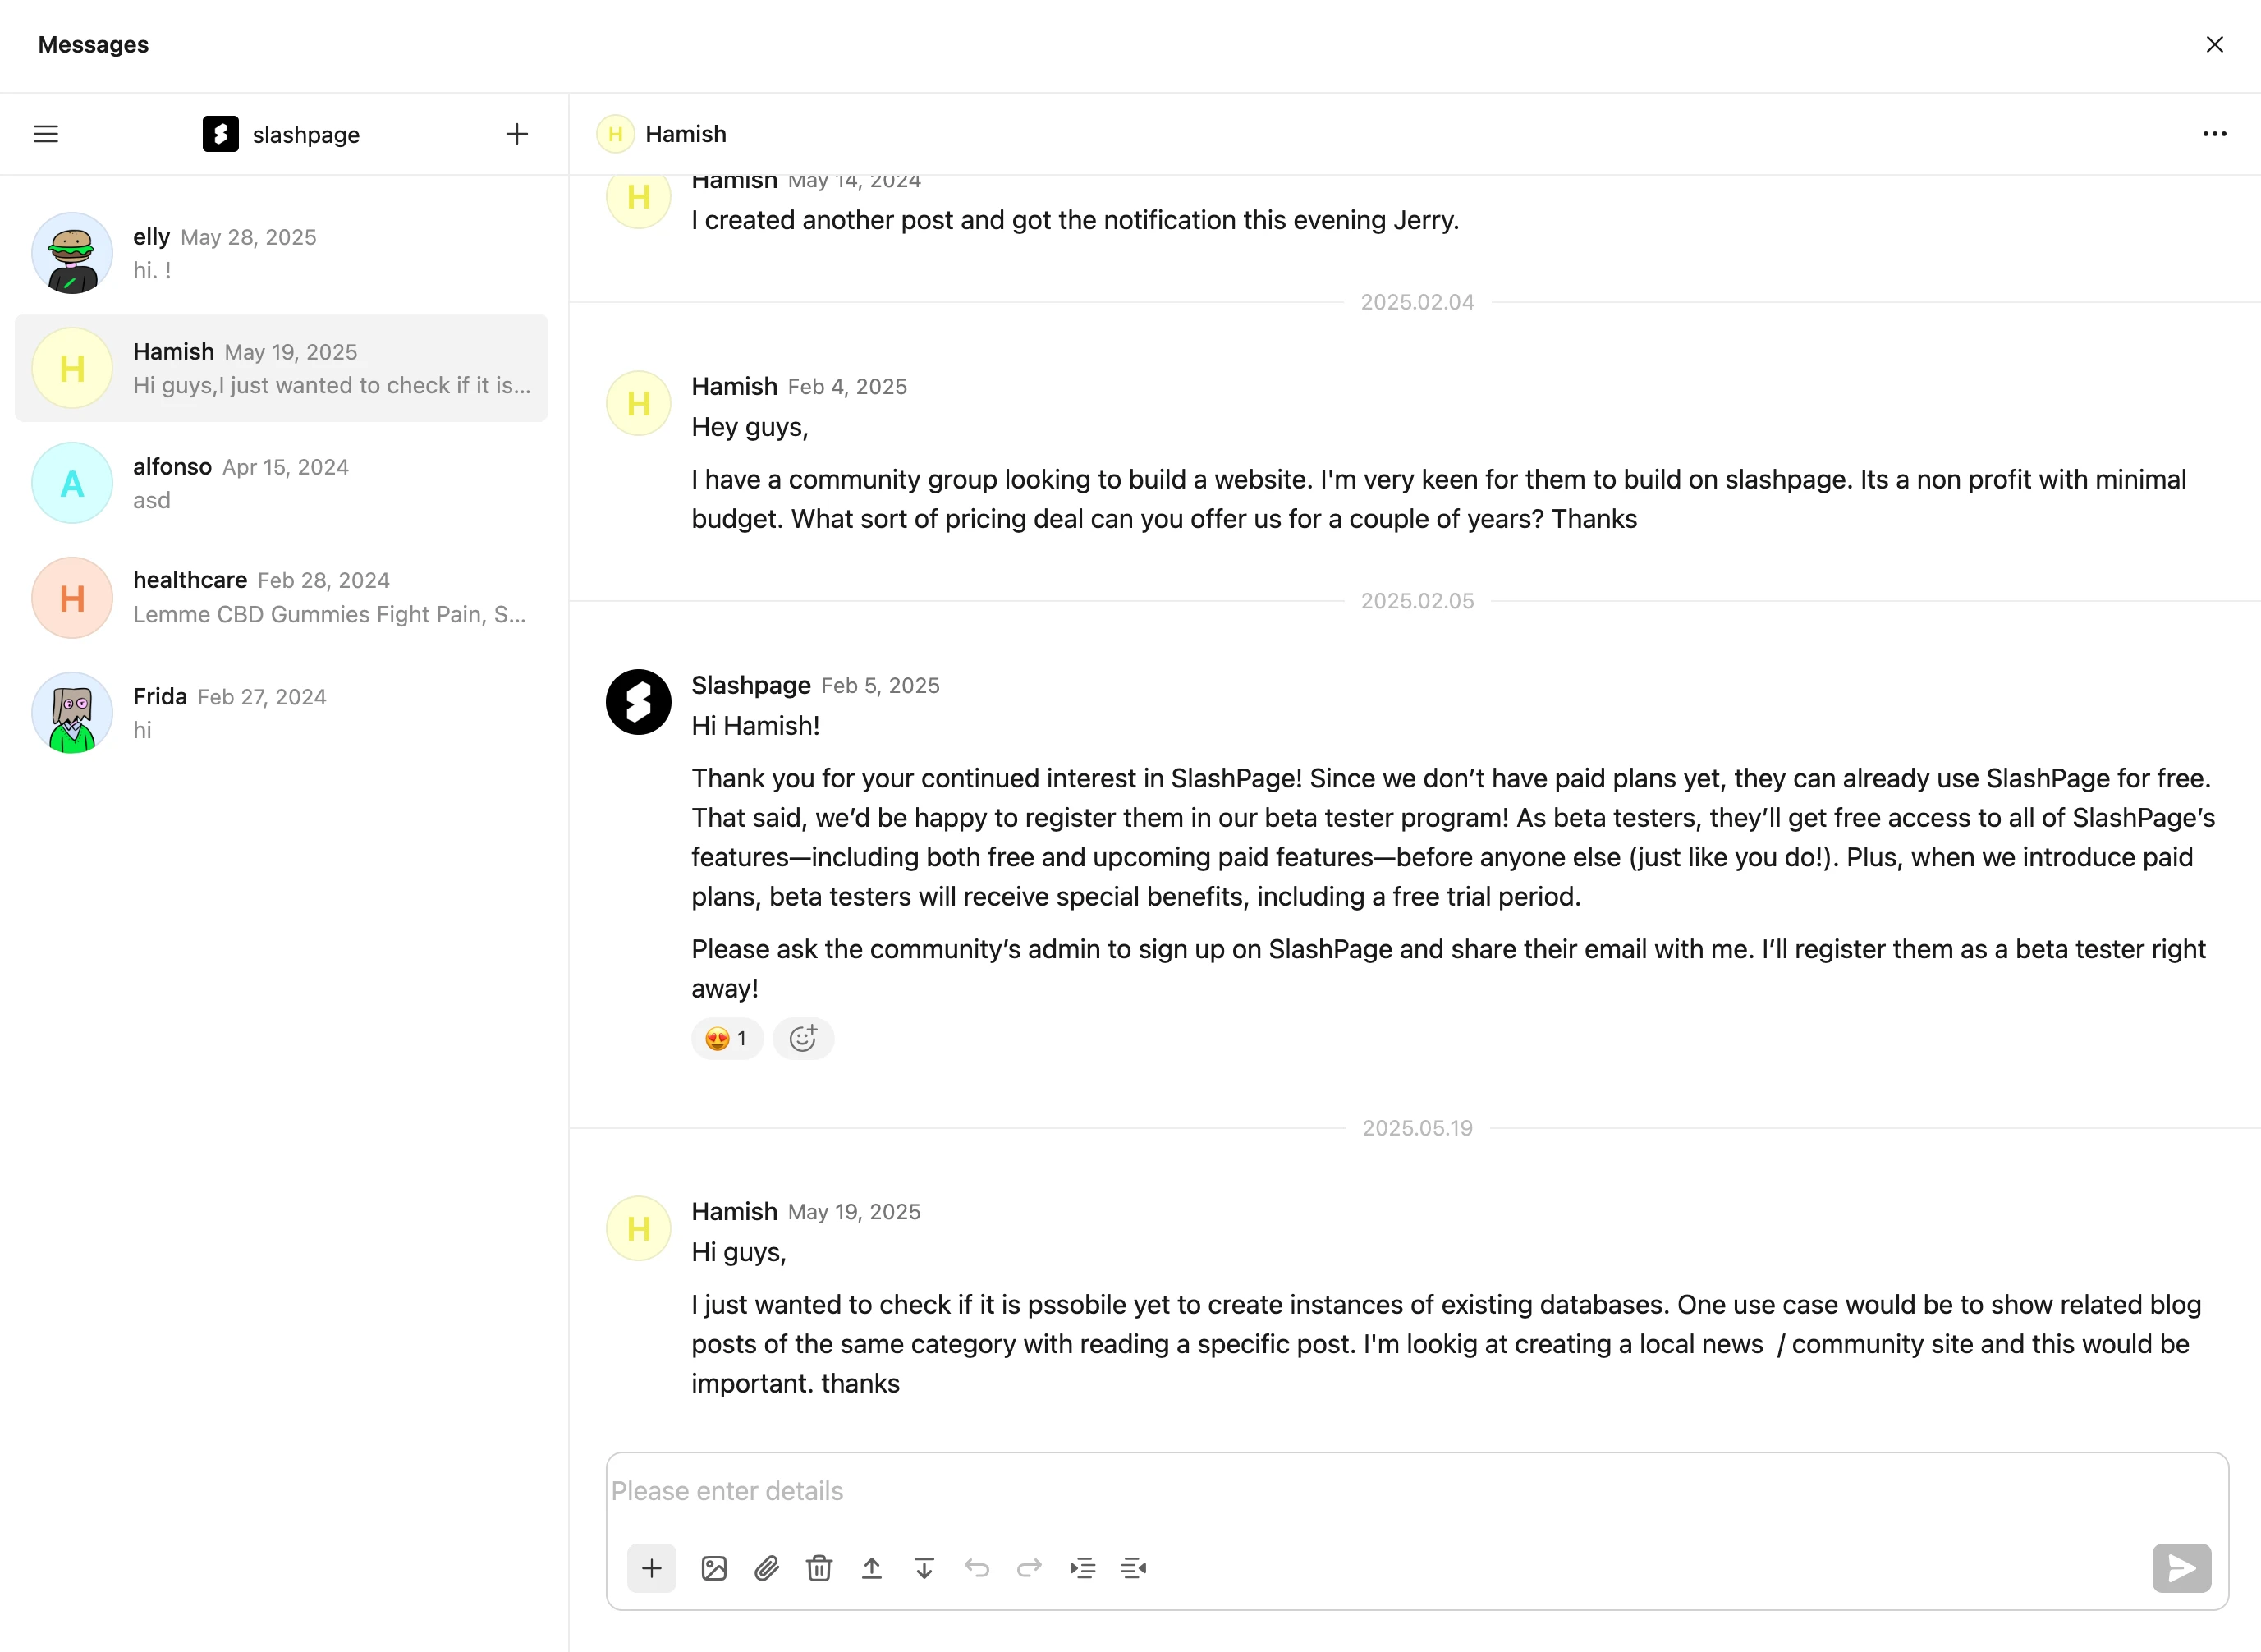
Task: Open the add-block plus menu in editor
Action: point(652,1568)
